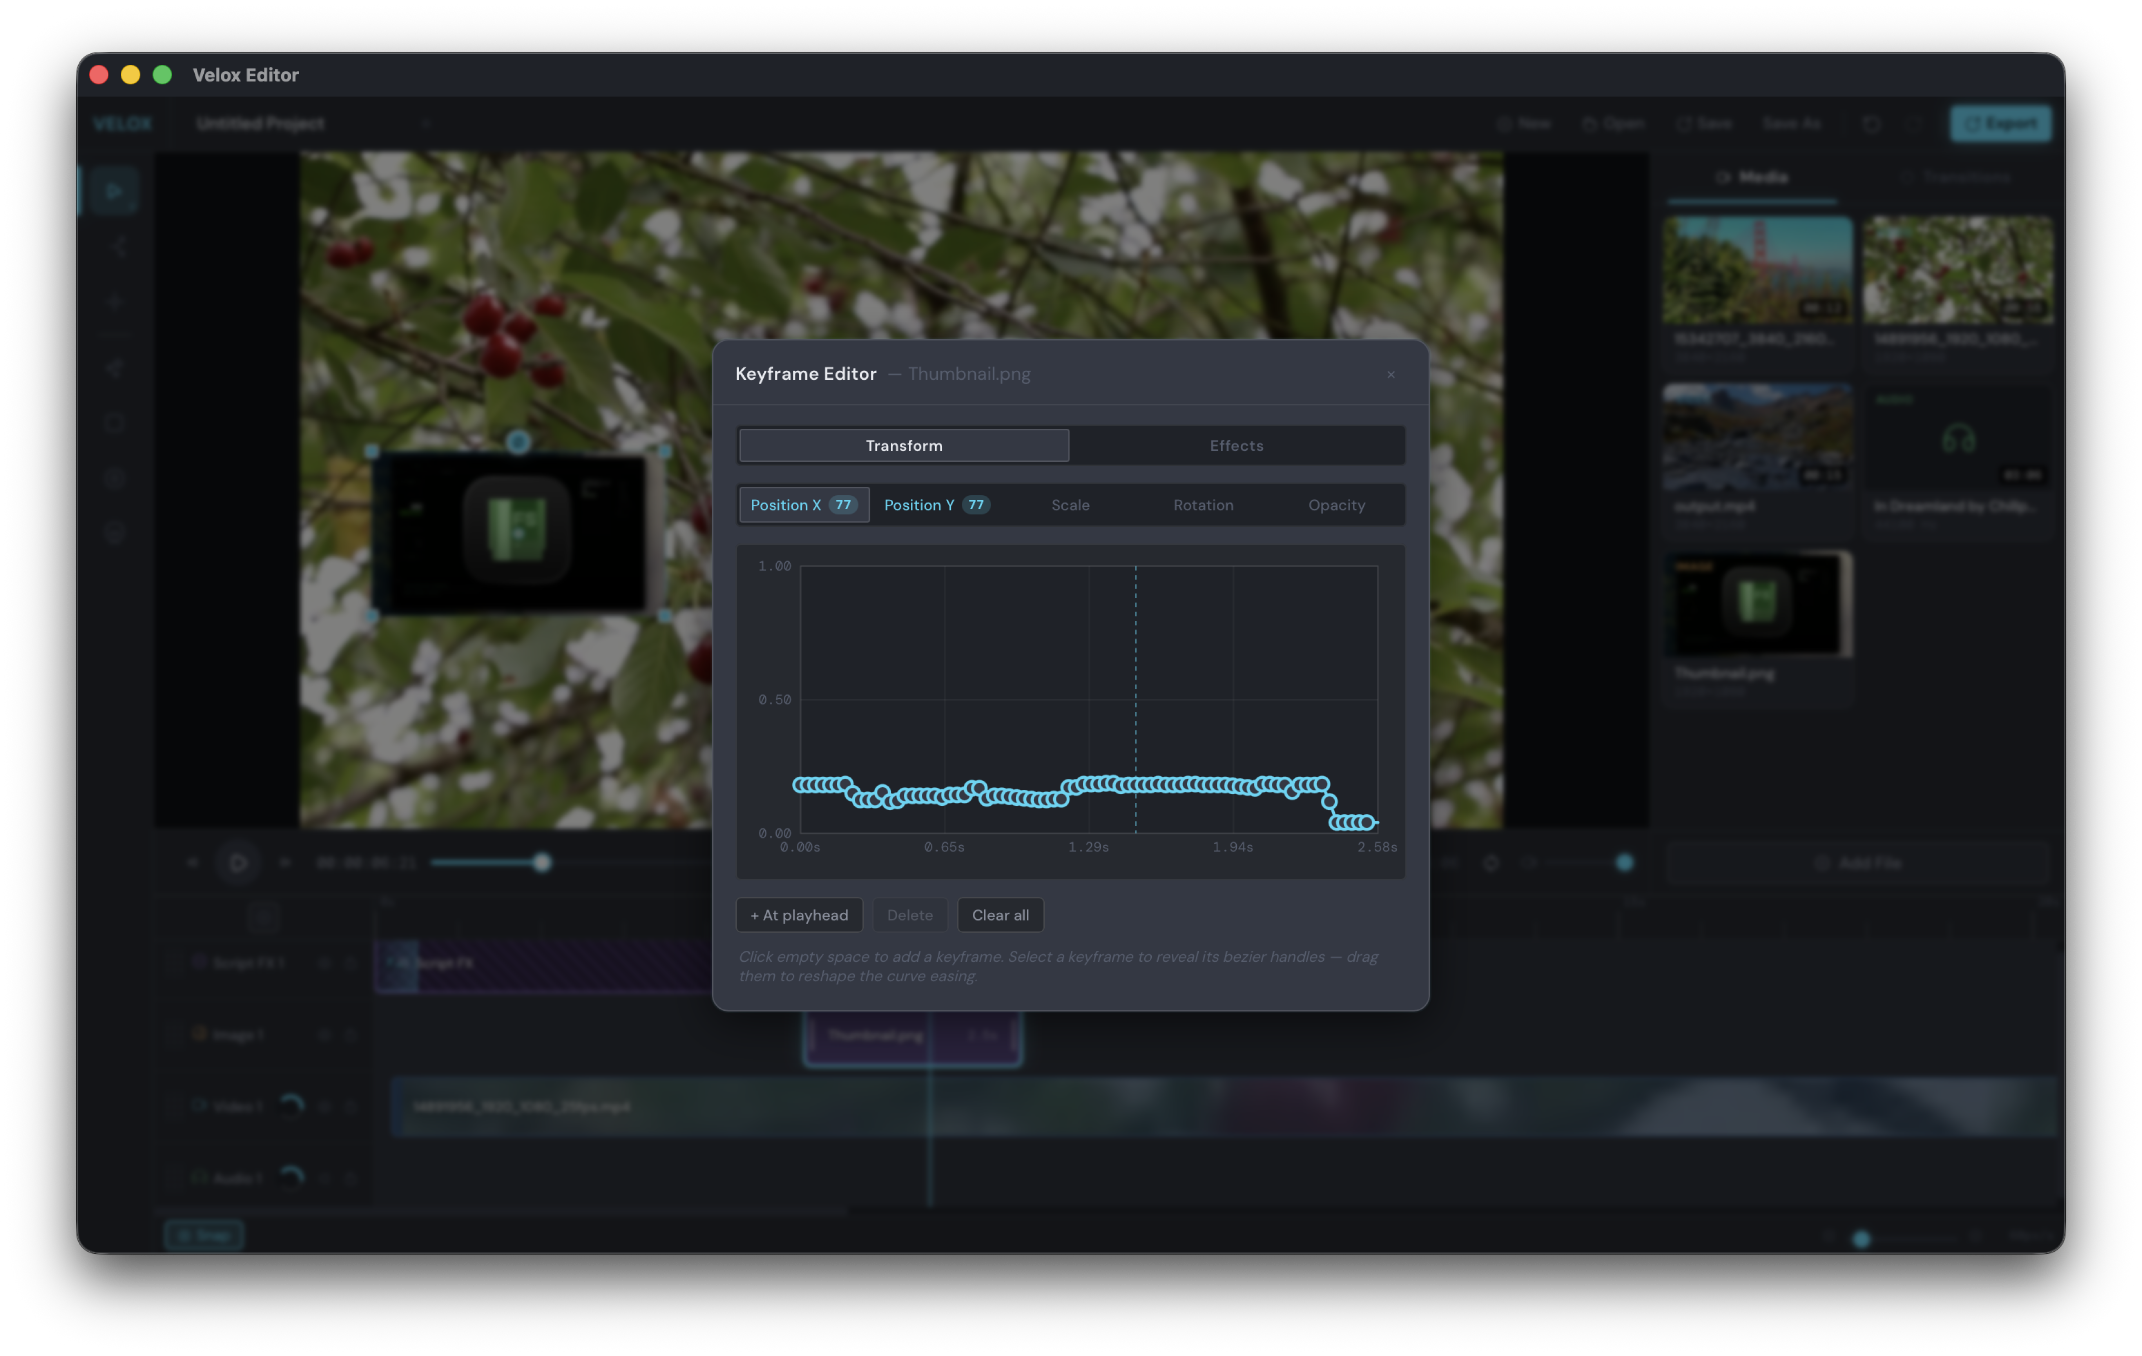
Task: Click the Delete keyframe button
Action: pos(909,915)
